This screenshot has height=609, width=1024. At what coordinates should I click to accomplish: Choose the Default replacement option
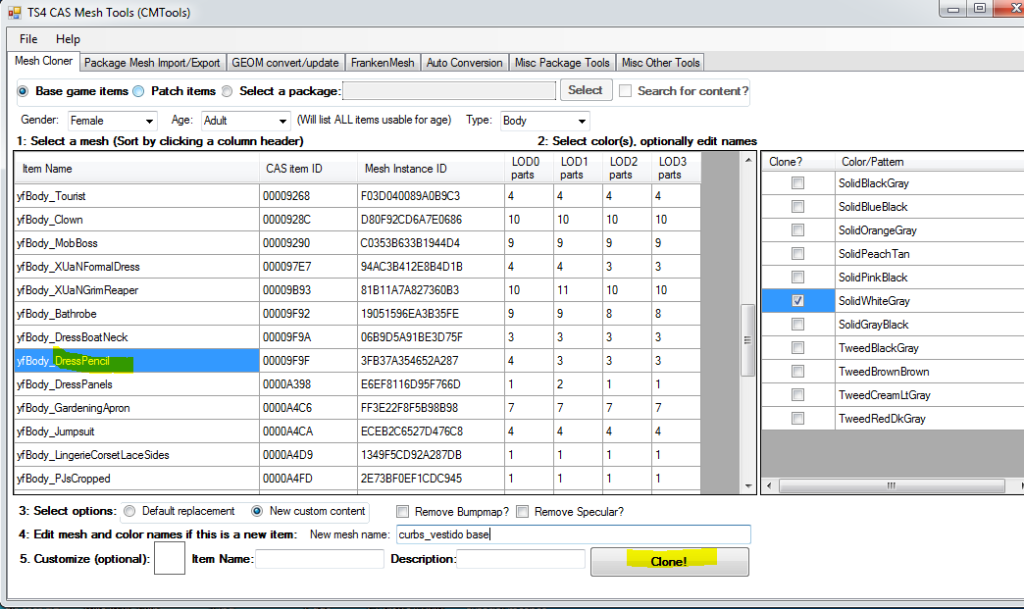click(x=130, y=511)
